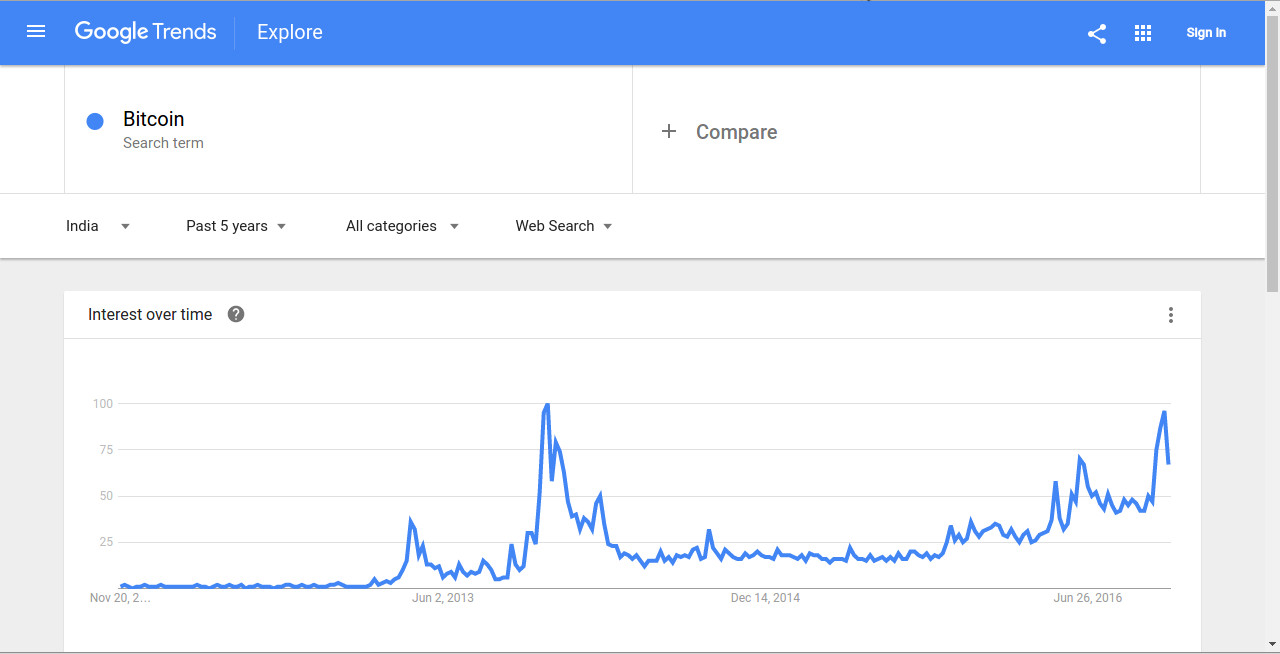Click the share icon in header
Image resolution: width=1280 pixels, height=654 pixels.
[x=1097, y=33]
